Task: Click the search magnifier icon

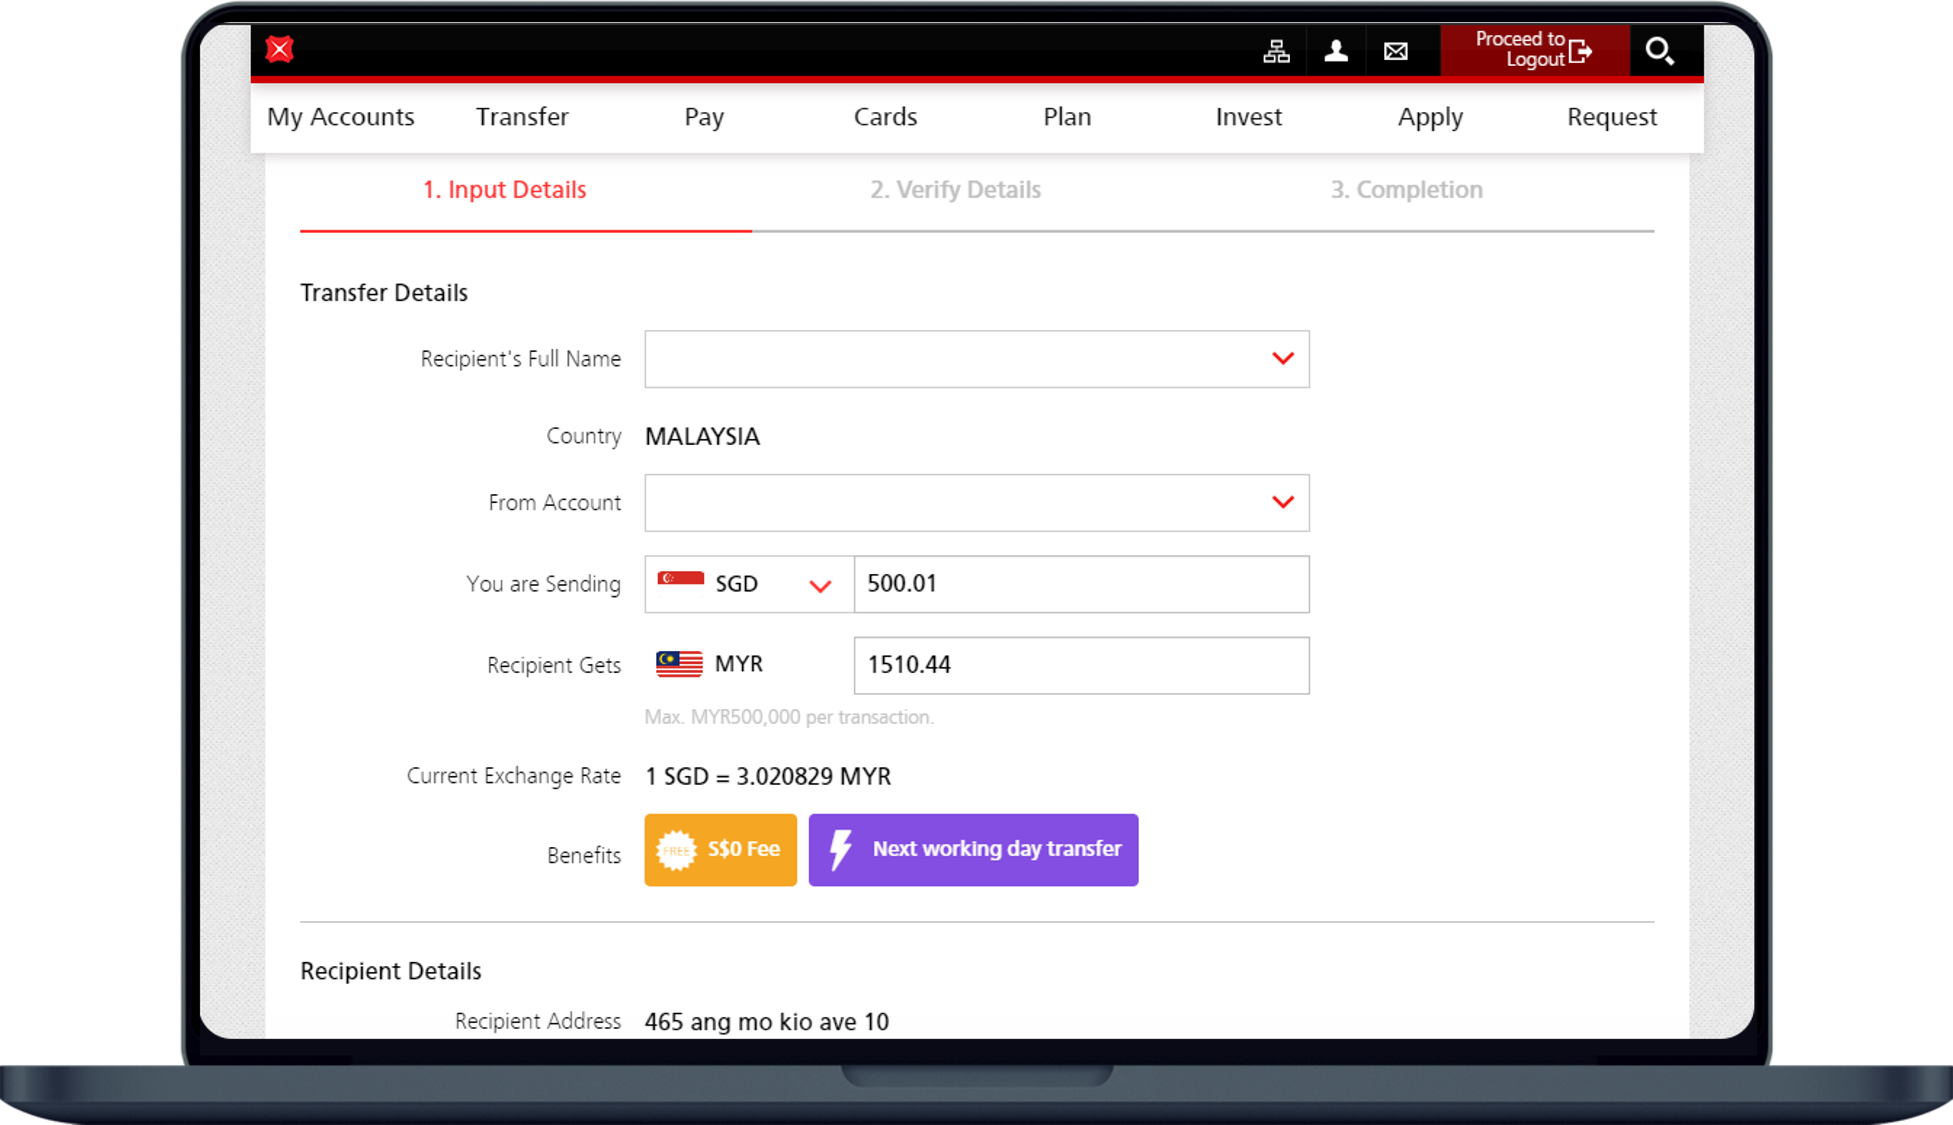Action: (x=1659, y=51)
